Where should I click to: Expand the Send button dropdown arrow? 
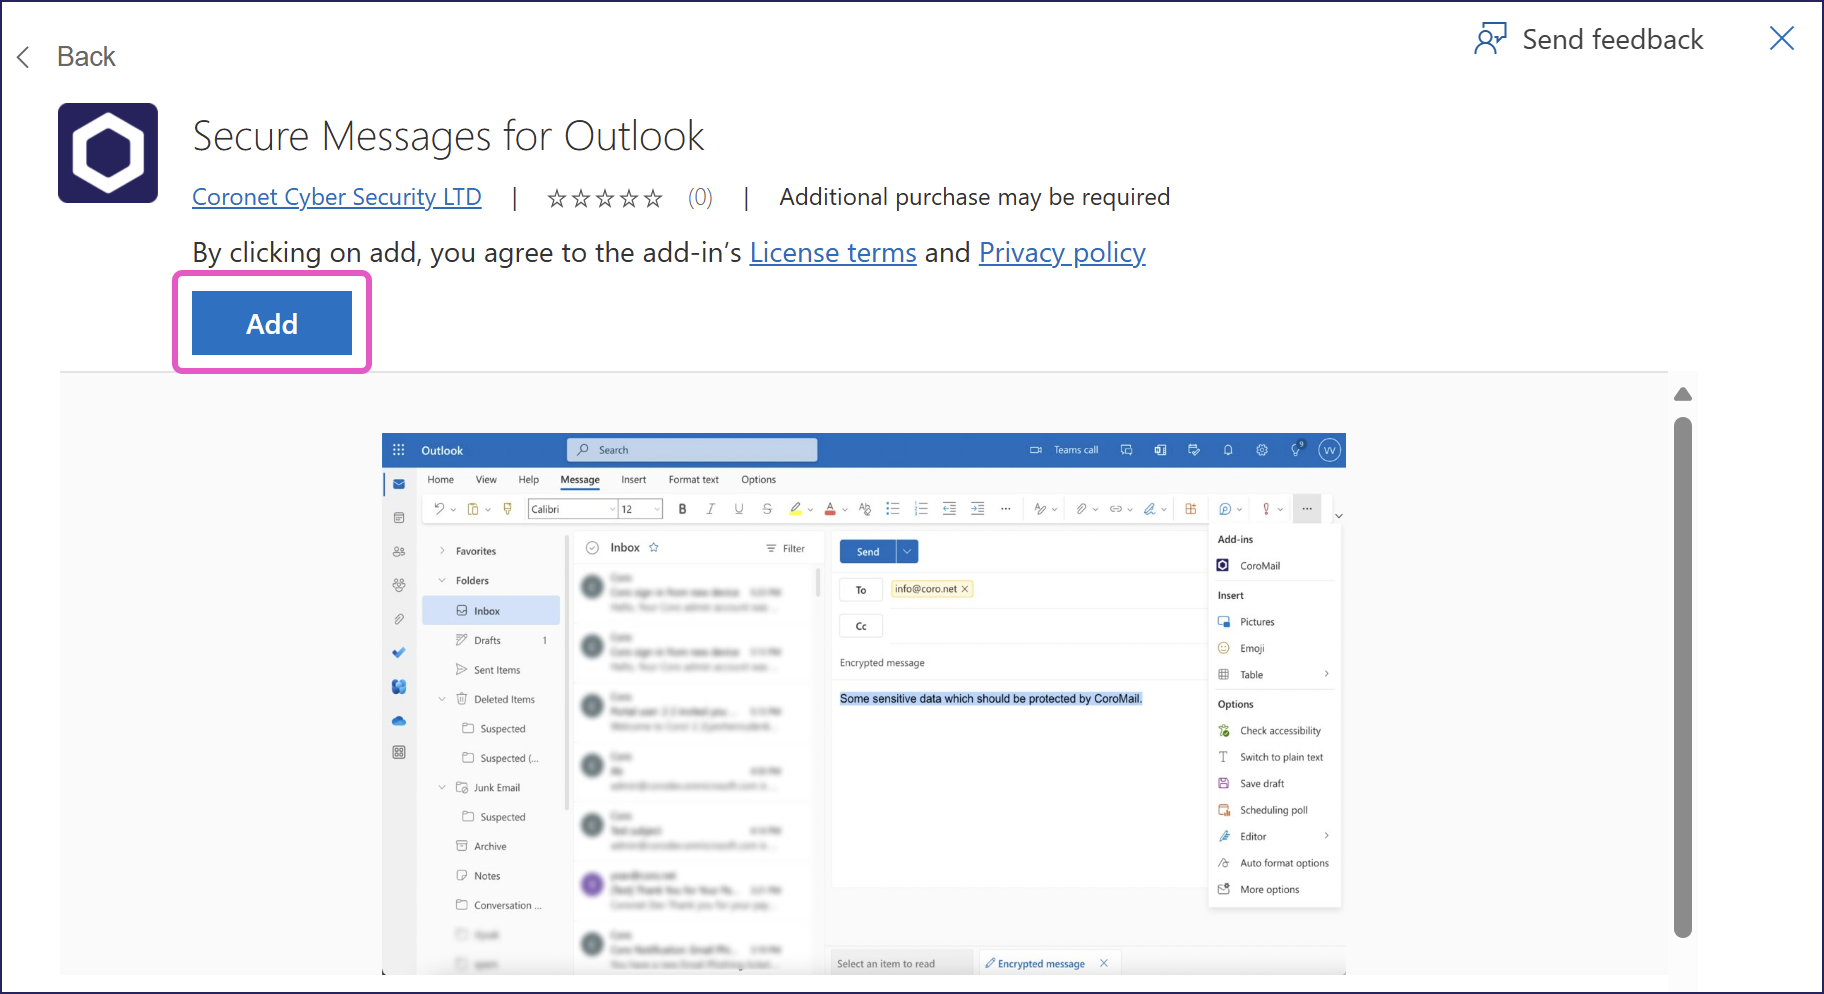[907, 552]
